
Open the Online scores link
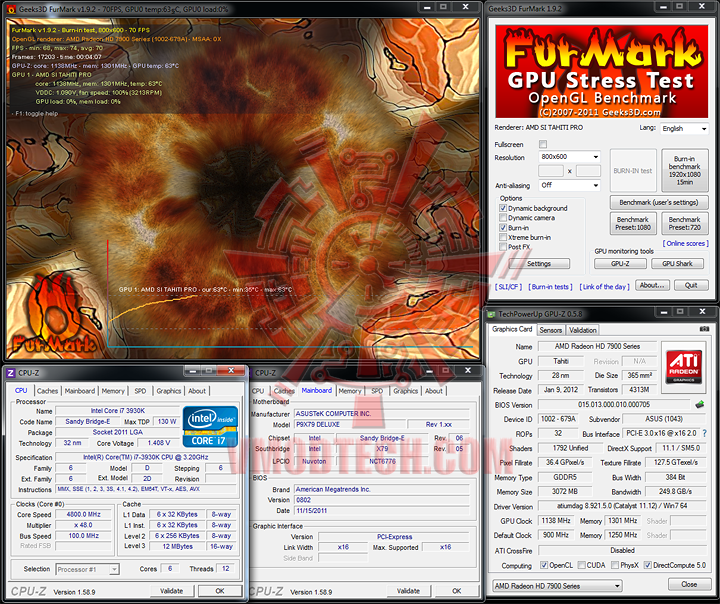(685, 243)
